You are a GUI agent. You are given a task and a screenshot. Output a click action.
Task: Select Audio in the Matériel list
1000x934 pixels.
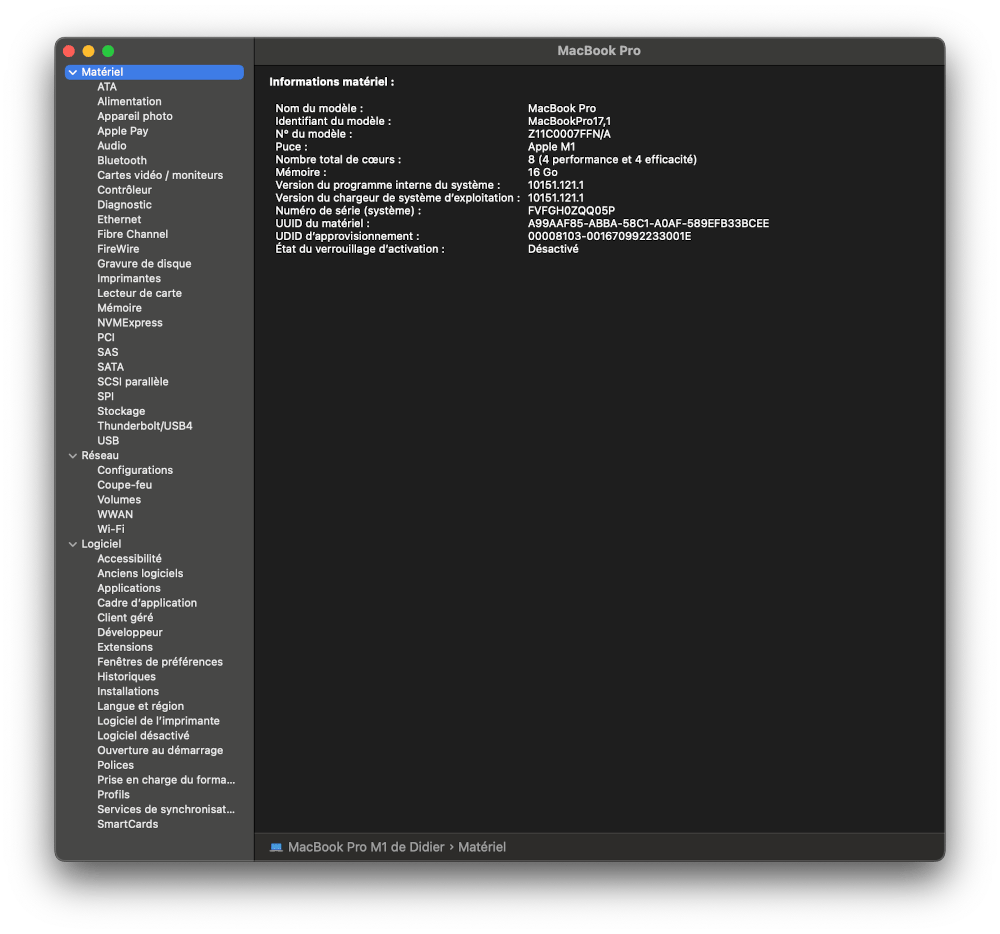coord(112,146)
